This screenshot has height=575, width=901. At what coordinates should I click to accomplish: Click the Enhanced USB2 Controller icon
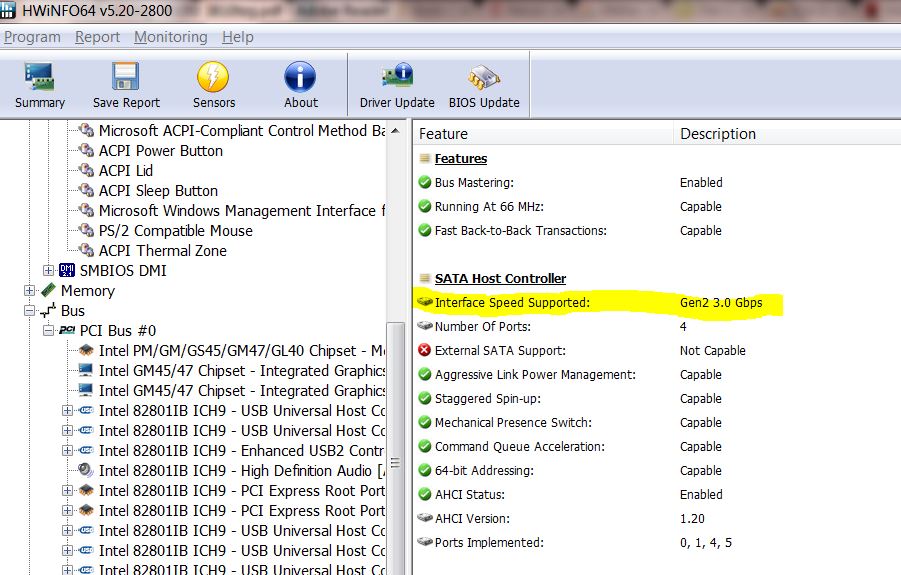tap(86, 450)
